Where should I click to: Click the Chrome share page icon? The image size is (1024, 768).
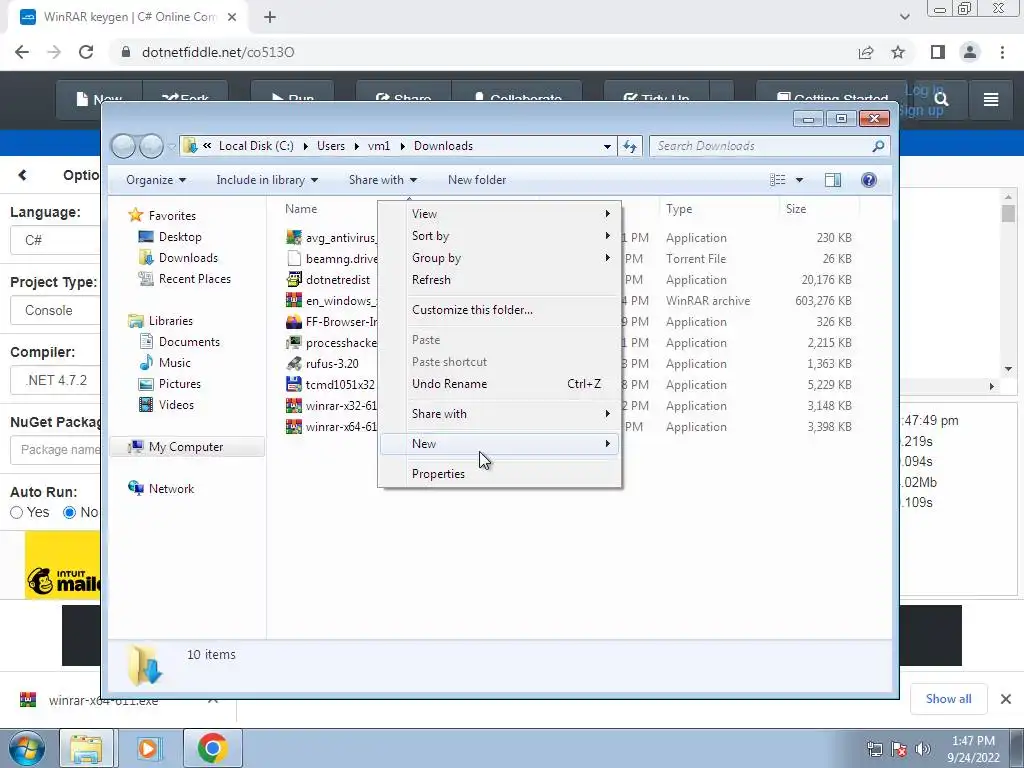point(866,52)
